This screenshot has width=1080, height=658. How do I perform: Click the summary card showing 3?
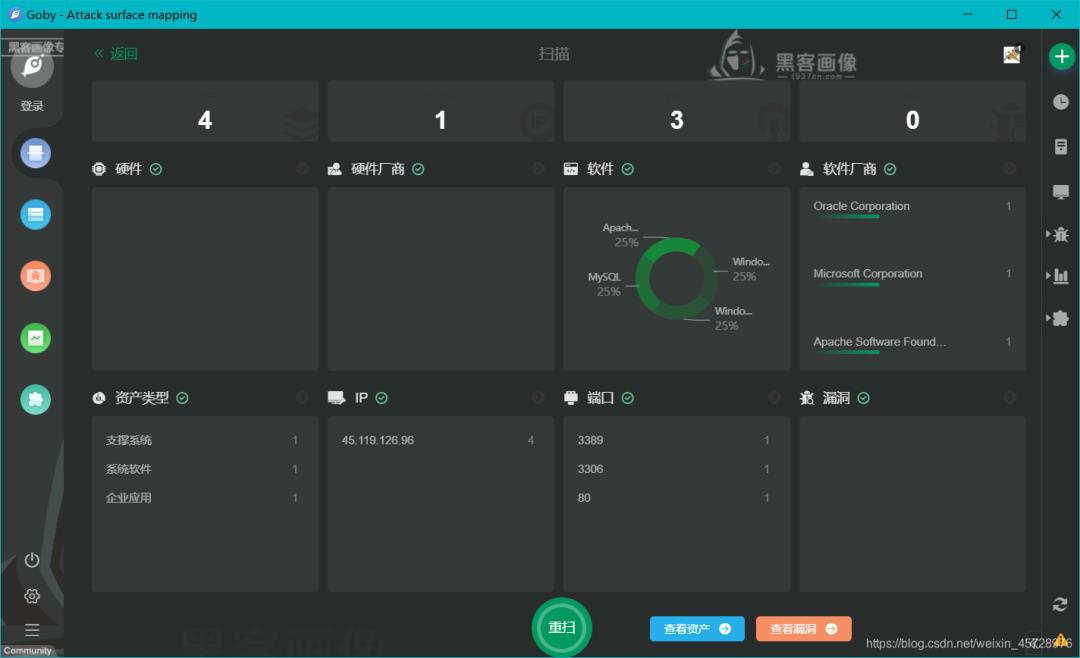click(676, 112)
